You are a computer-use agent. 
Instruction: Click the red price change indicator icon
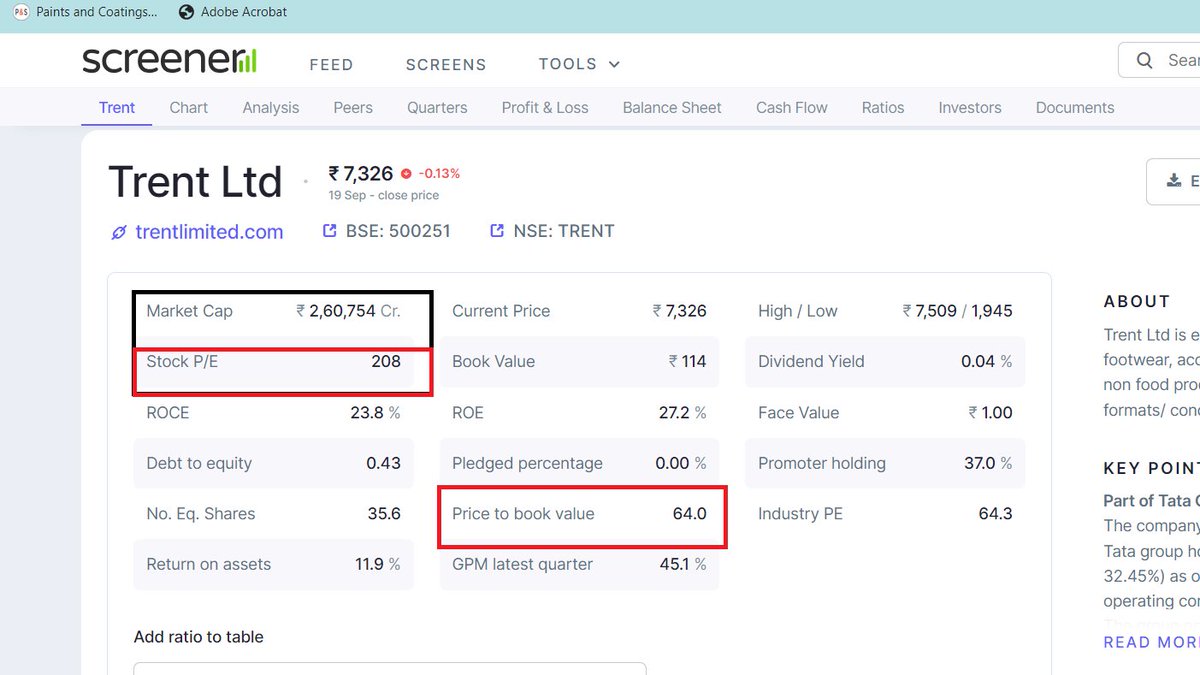(x=406, y=173)
